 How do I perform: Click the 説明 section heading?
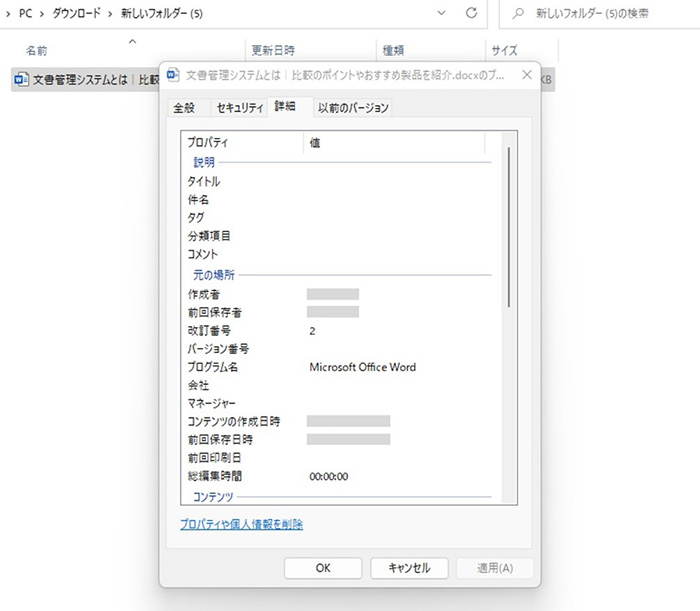(x=204, y=162)
